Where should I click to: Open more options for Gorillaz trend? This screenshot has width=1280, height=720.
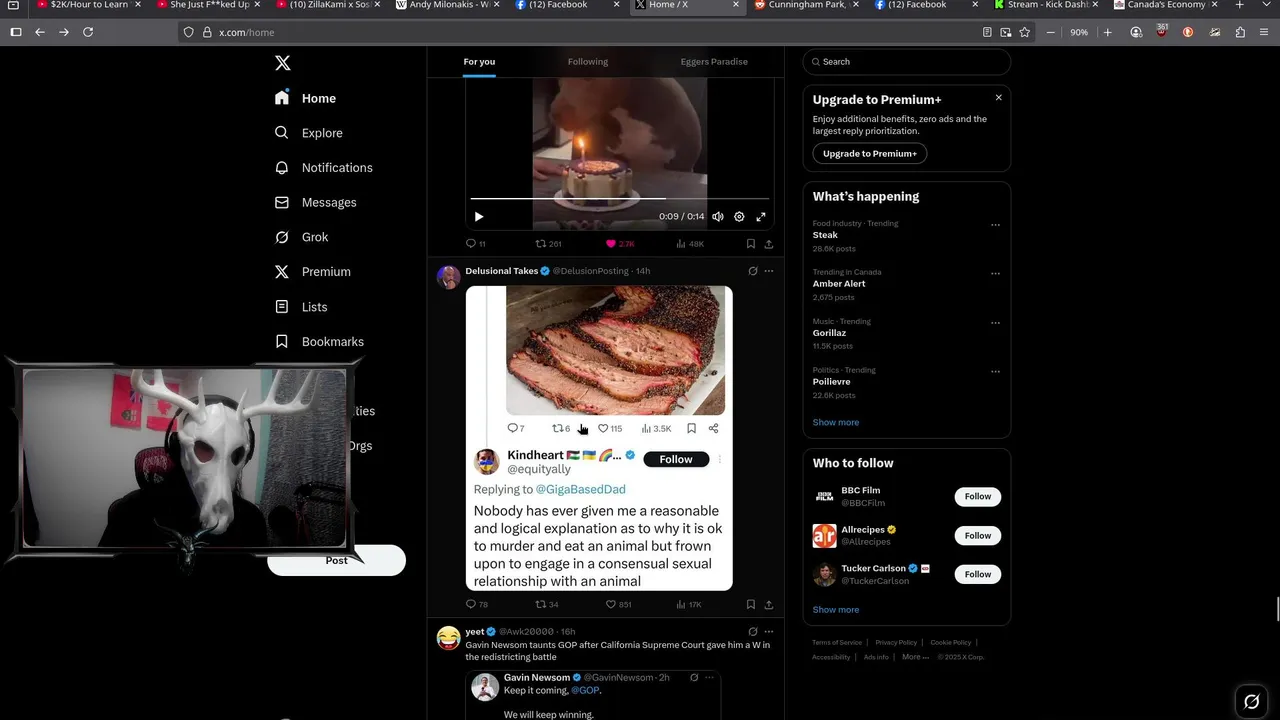pos(995,323)
